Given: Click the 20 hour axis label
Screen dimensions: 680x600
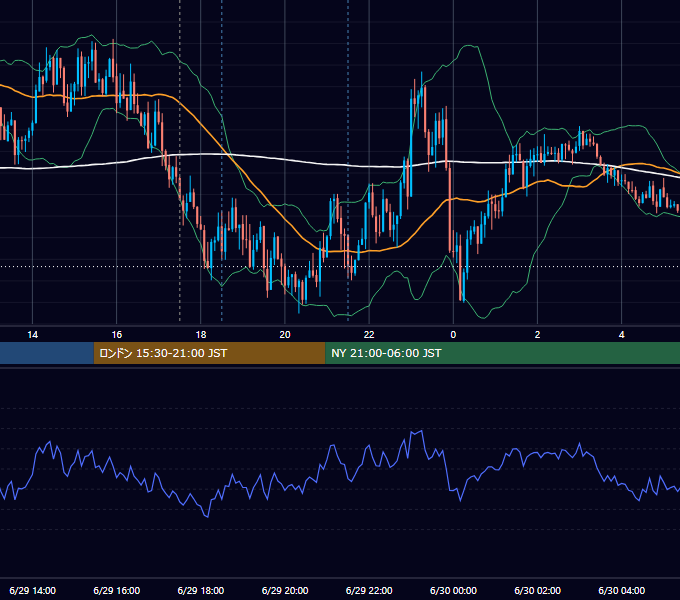Looking at the screenshot, I should tap(285, 335).
